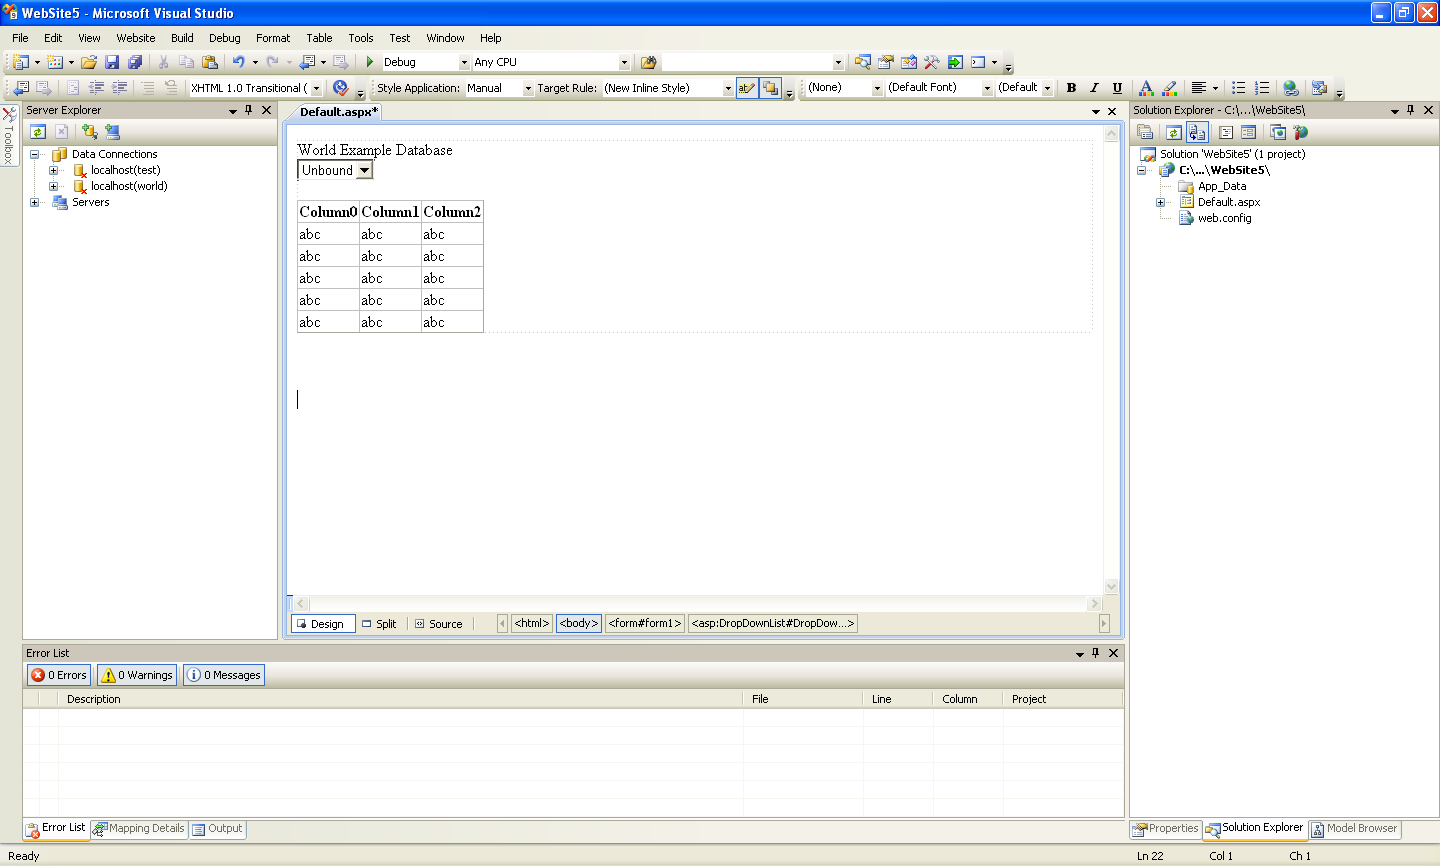Viewport: 1440px width, 866px height.
Task: Switch to Source view
Action: pos(438,623)
